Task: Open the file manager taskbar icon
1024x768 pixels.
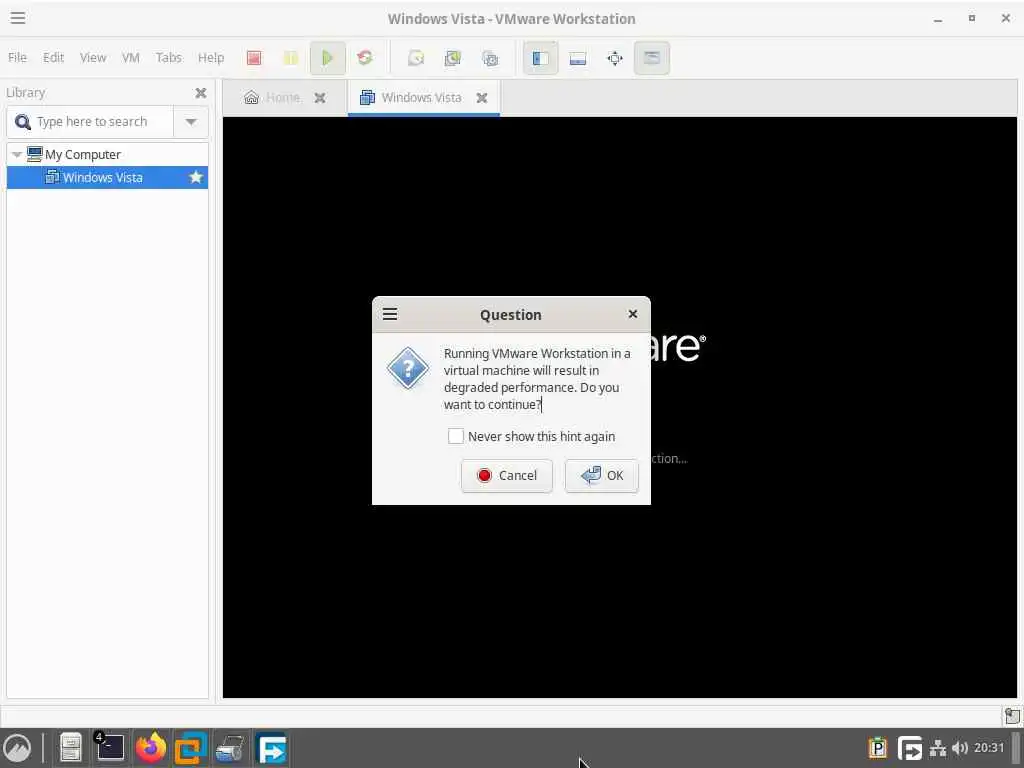Action: click(x=71, y=748)
